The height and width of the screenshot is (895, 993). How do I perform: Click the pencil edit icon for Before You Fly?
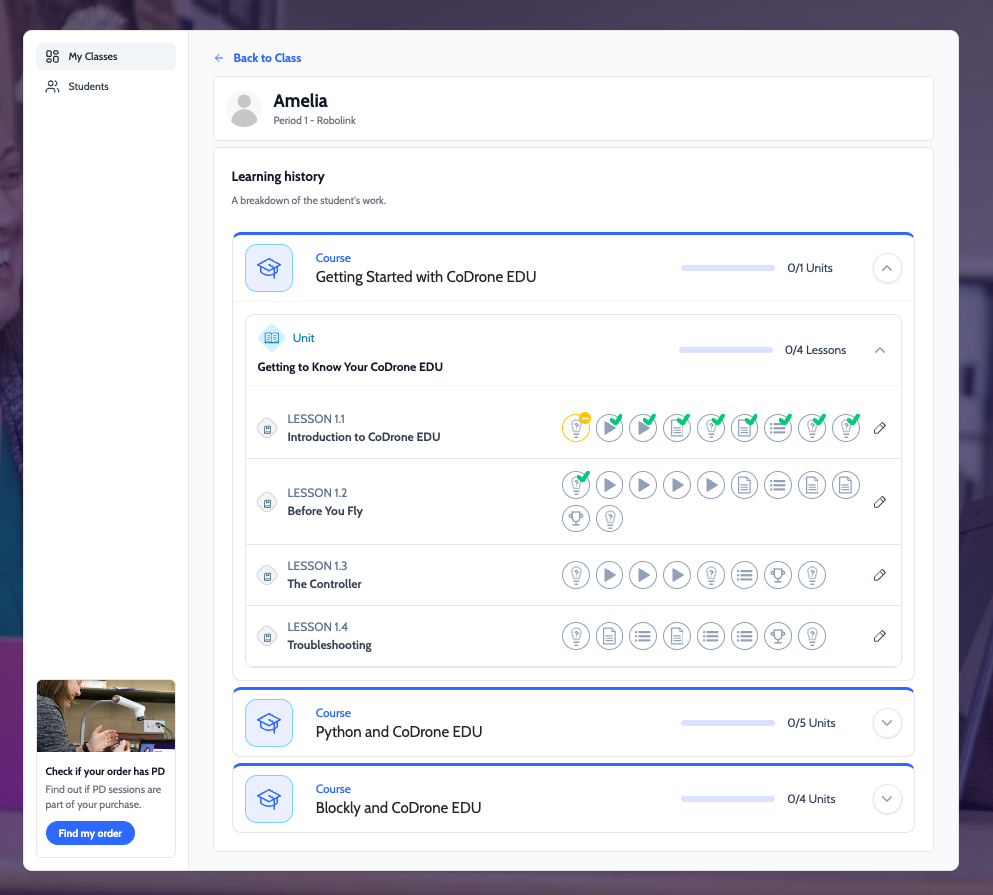880,502
